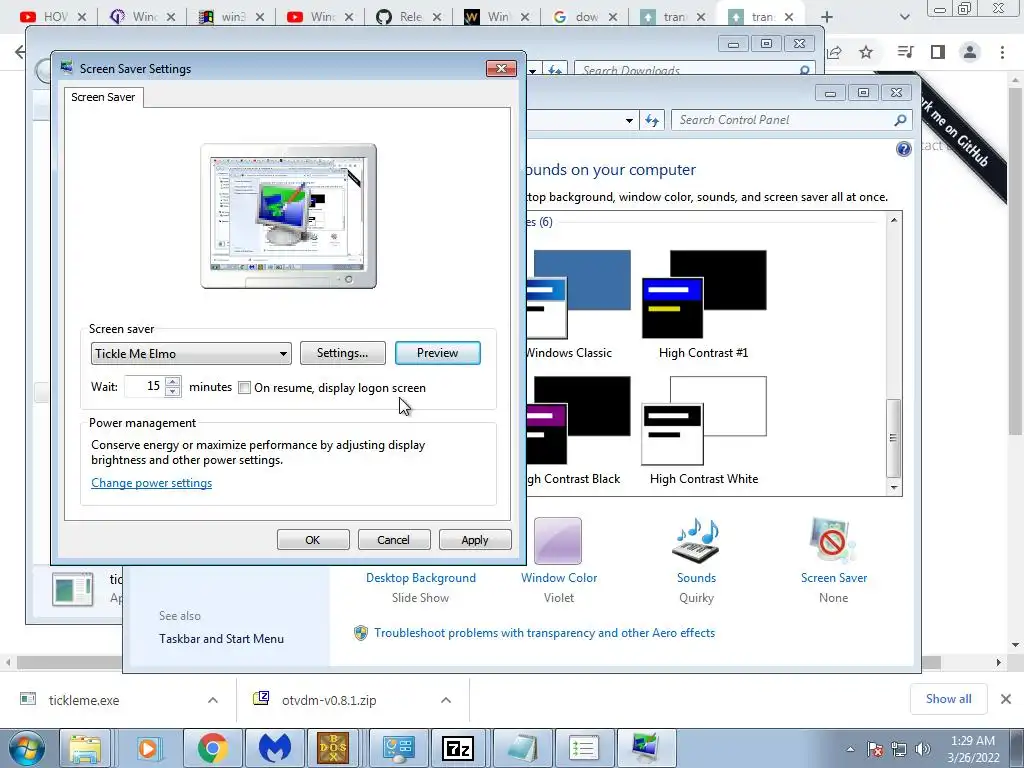Screen dimensions: 1024x768
Task: Switch to the HOV YouTube browser tab
Action: coord(54,17)
